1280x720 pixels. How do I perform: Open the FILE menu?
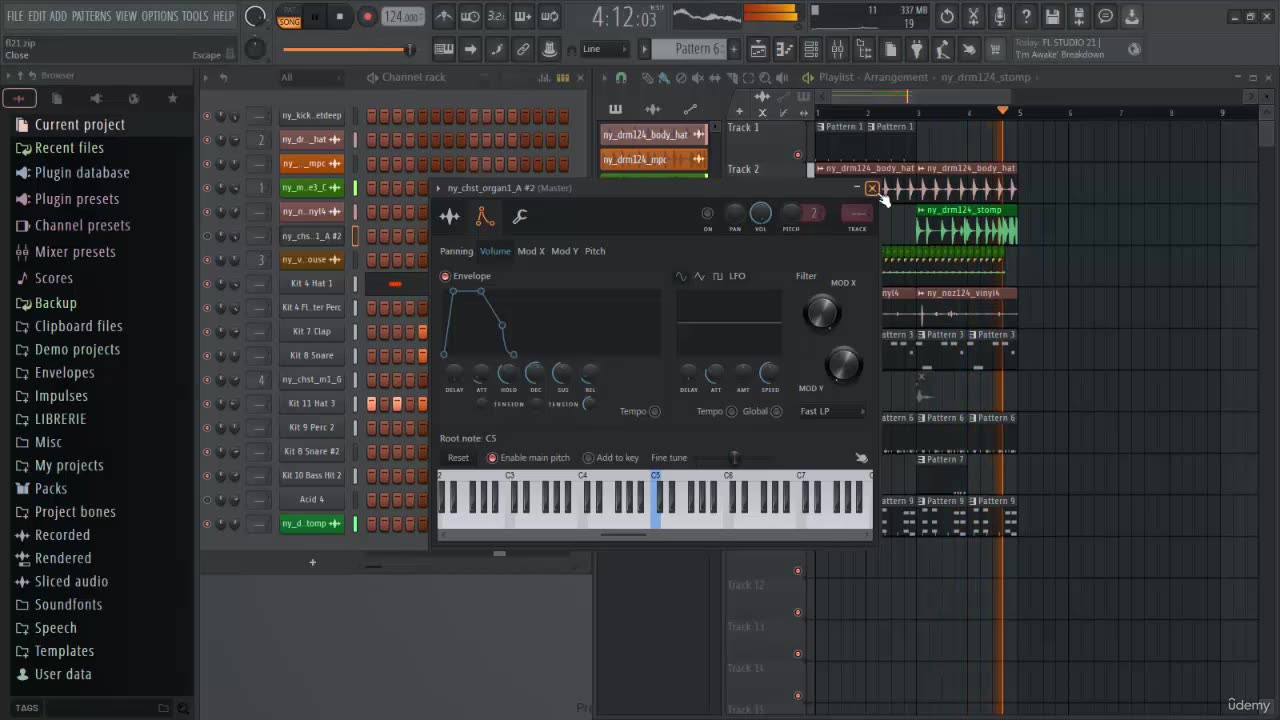coord(15,16)
